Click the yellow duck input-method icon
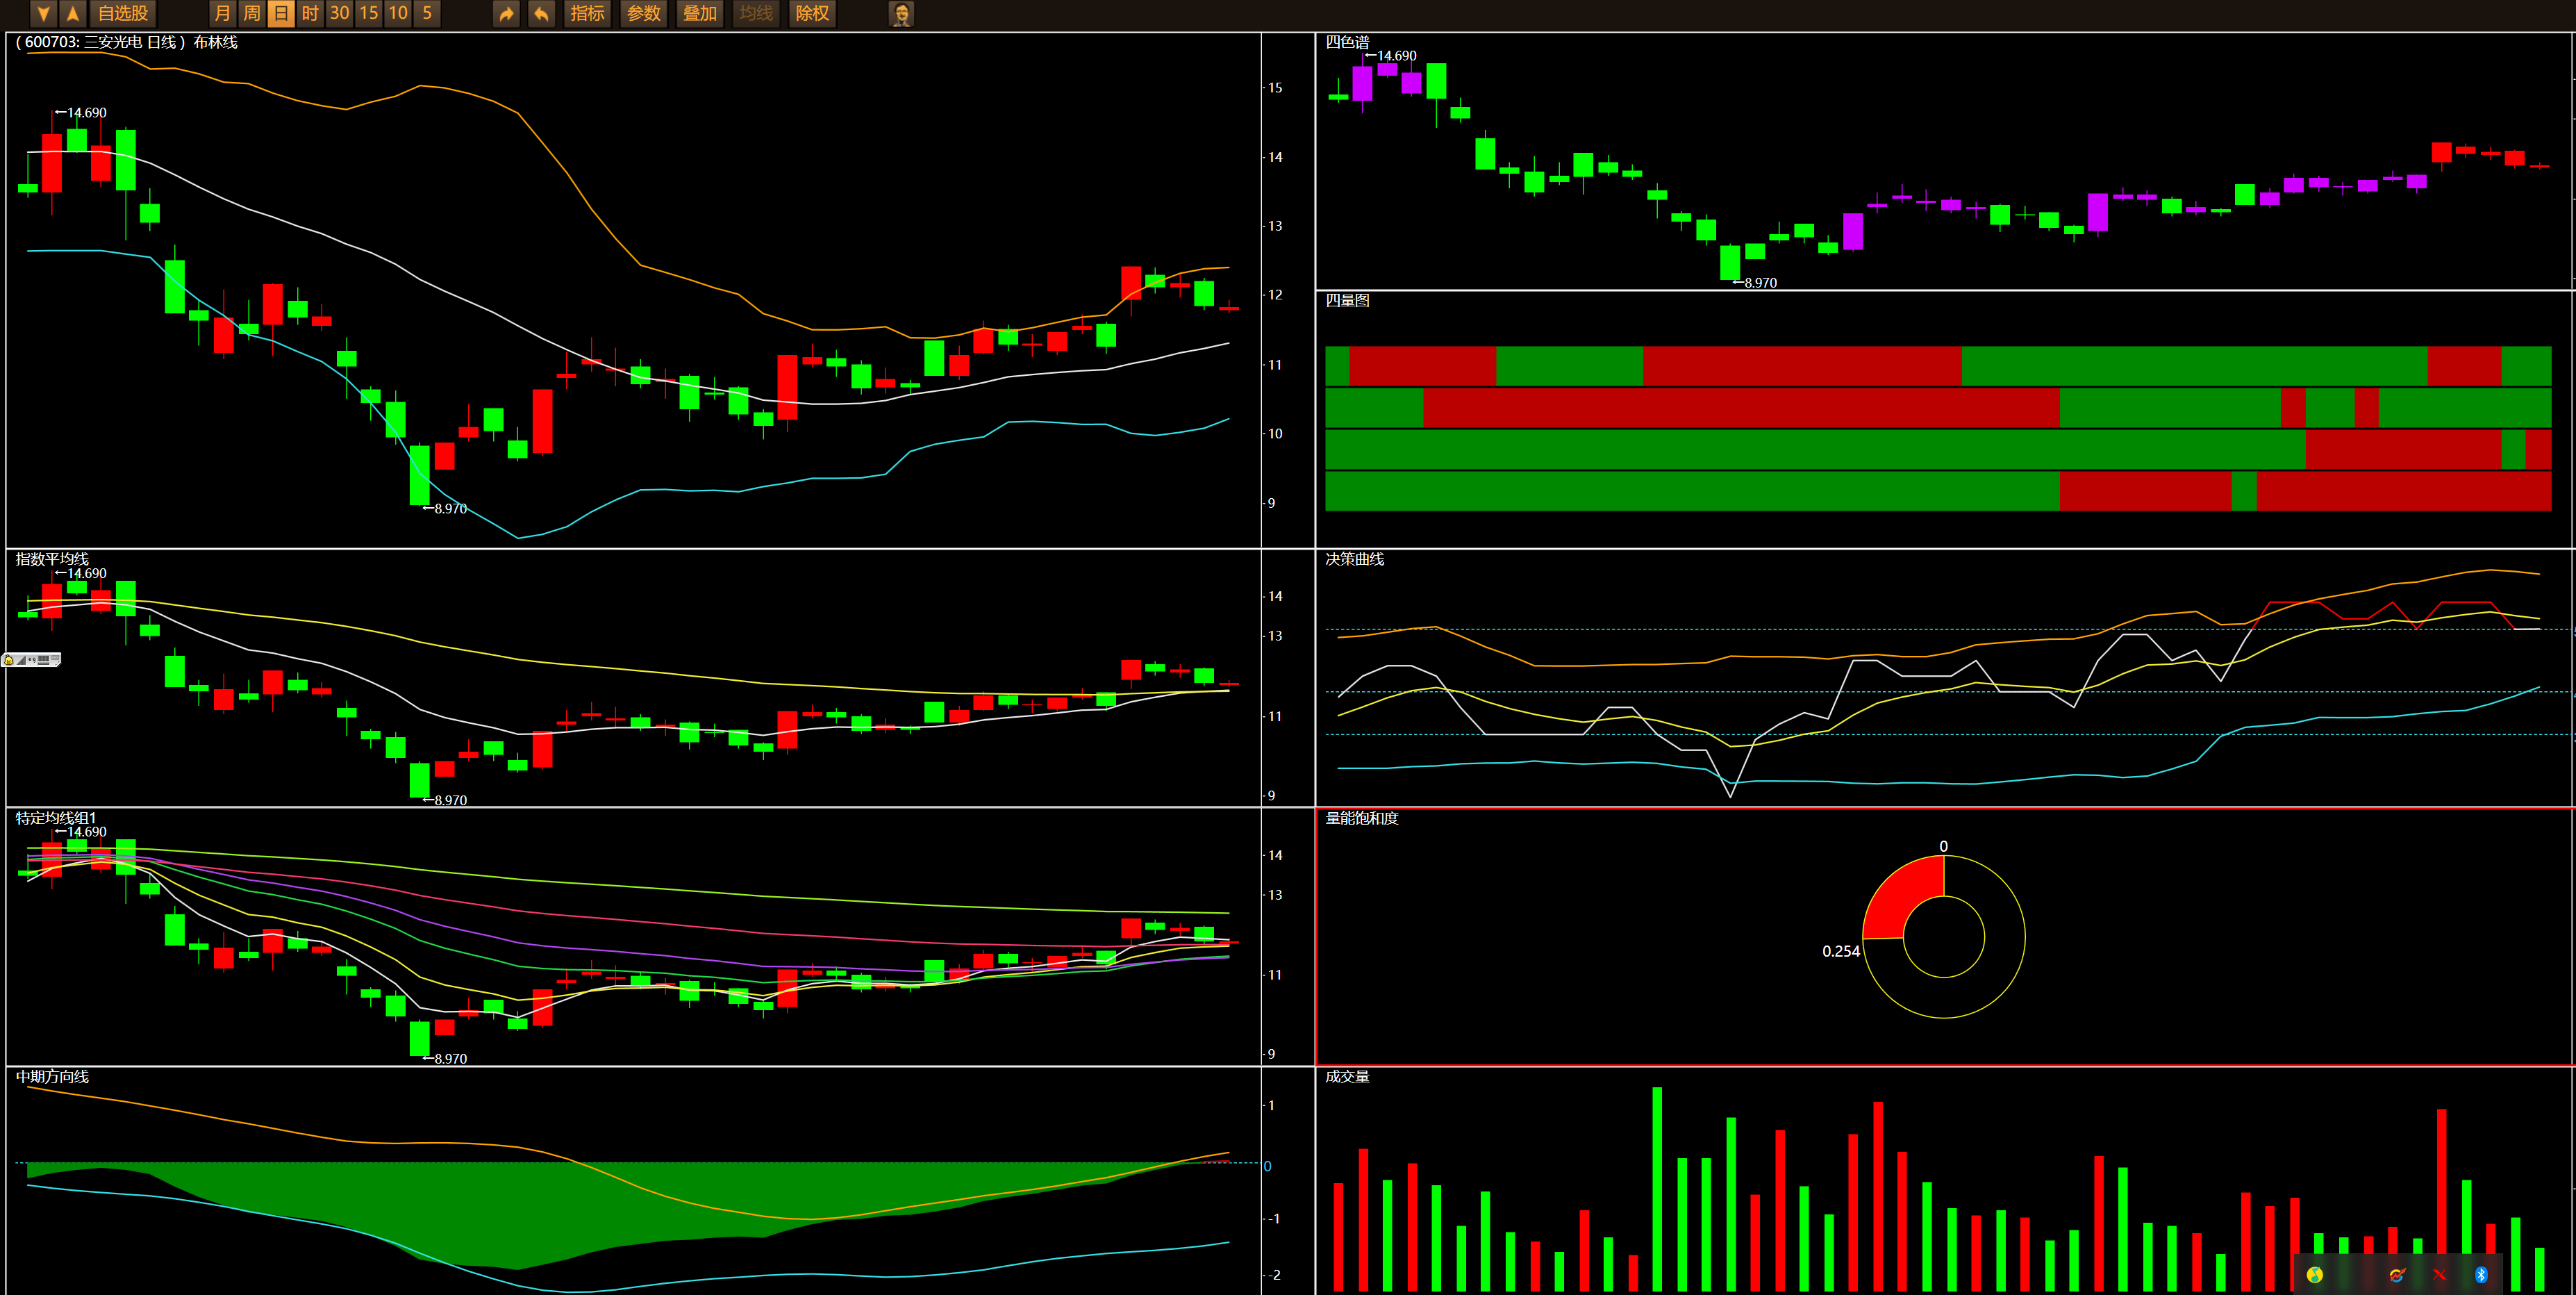 click(9, 660)
